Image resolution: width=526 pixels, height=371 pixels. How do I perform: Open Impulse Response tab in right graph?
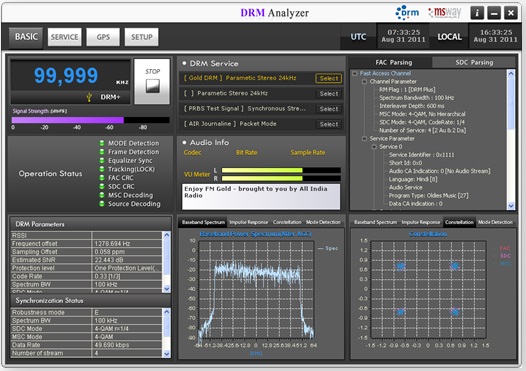421,222
